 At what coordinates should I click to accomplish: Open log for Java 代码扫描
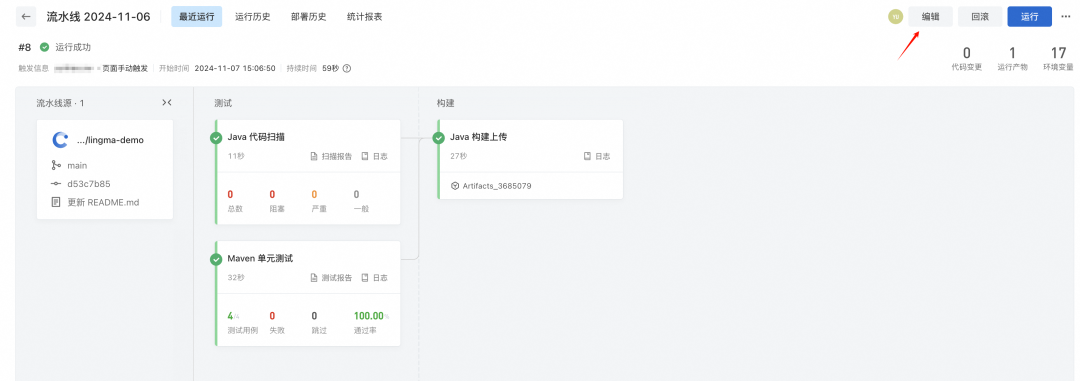[x=375, y=156]
